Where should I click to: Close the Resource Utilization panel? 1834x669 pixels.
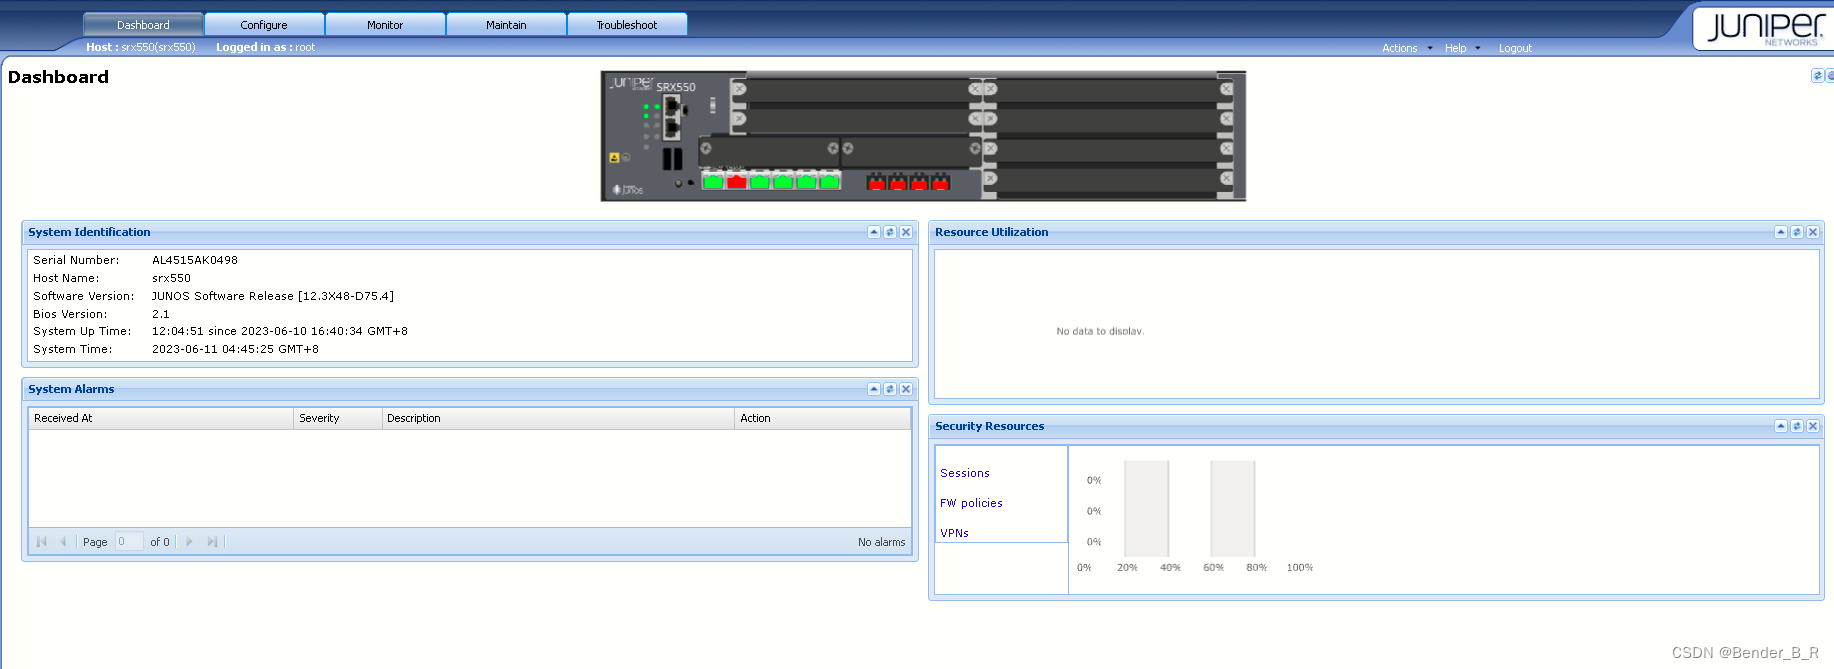(x=1813, y=232)
